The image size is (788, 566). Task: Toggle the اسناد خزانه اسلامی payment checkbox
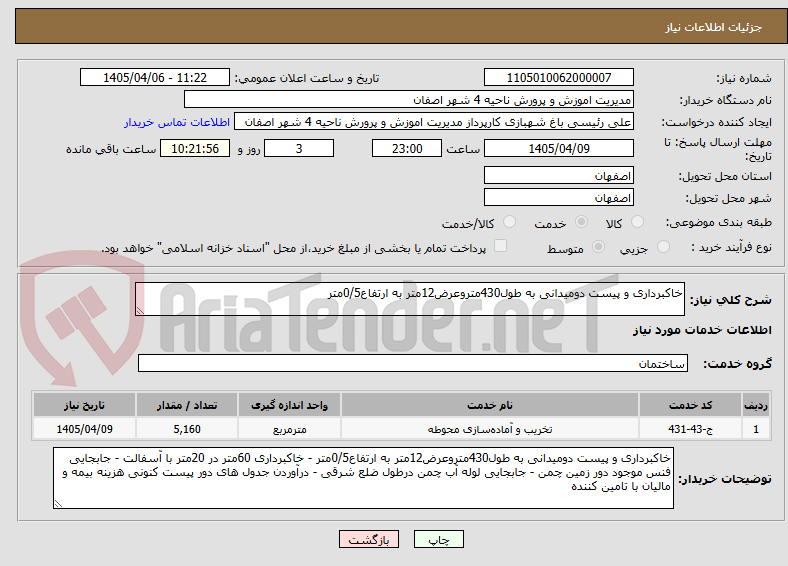(501, 246)
